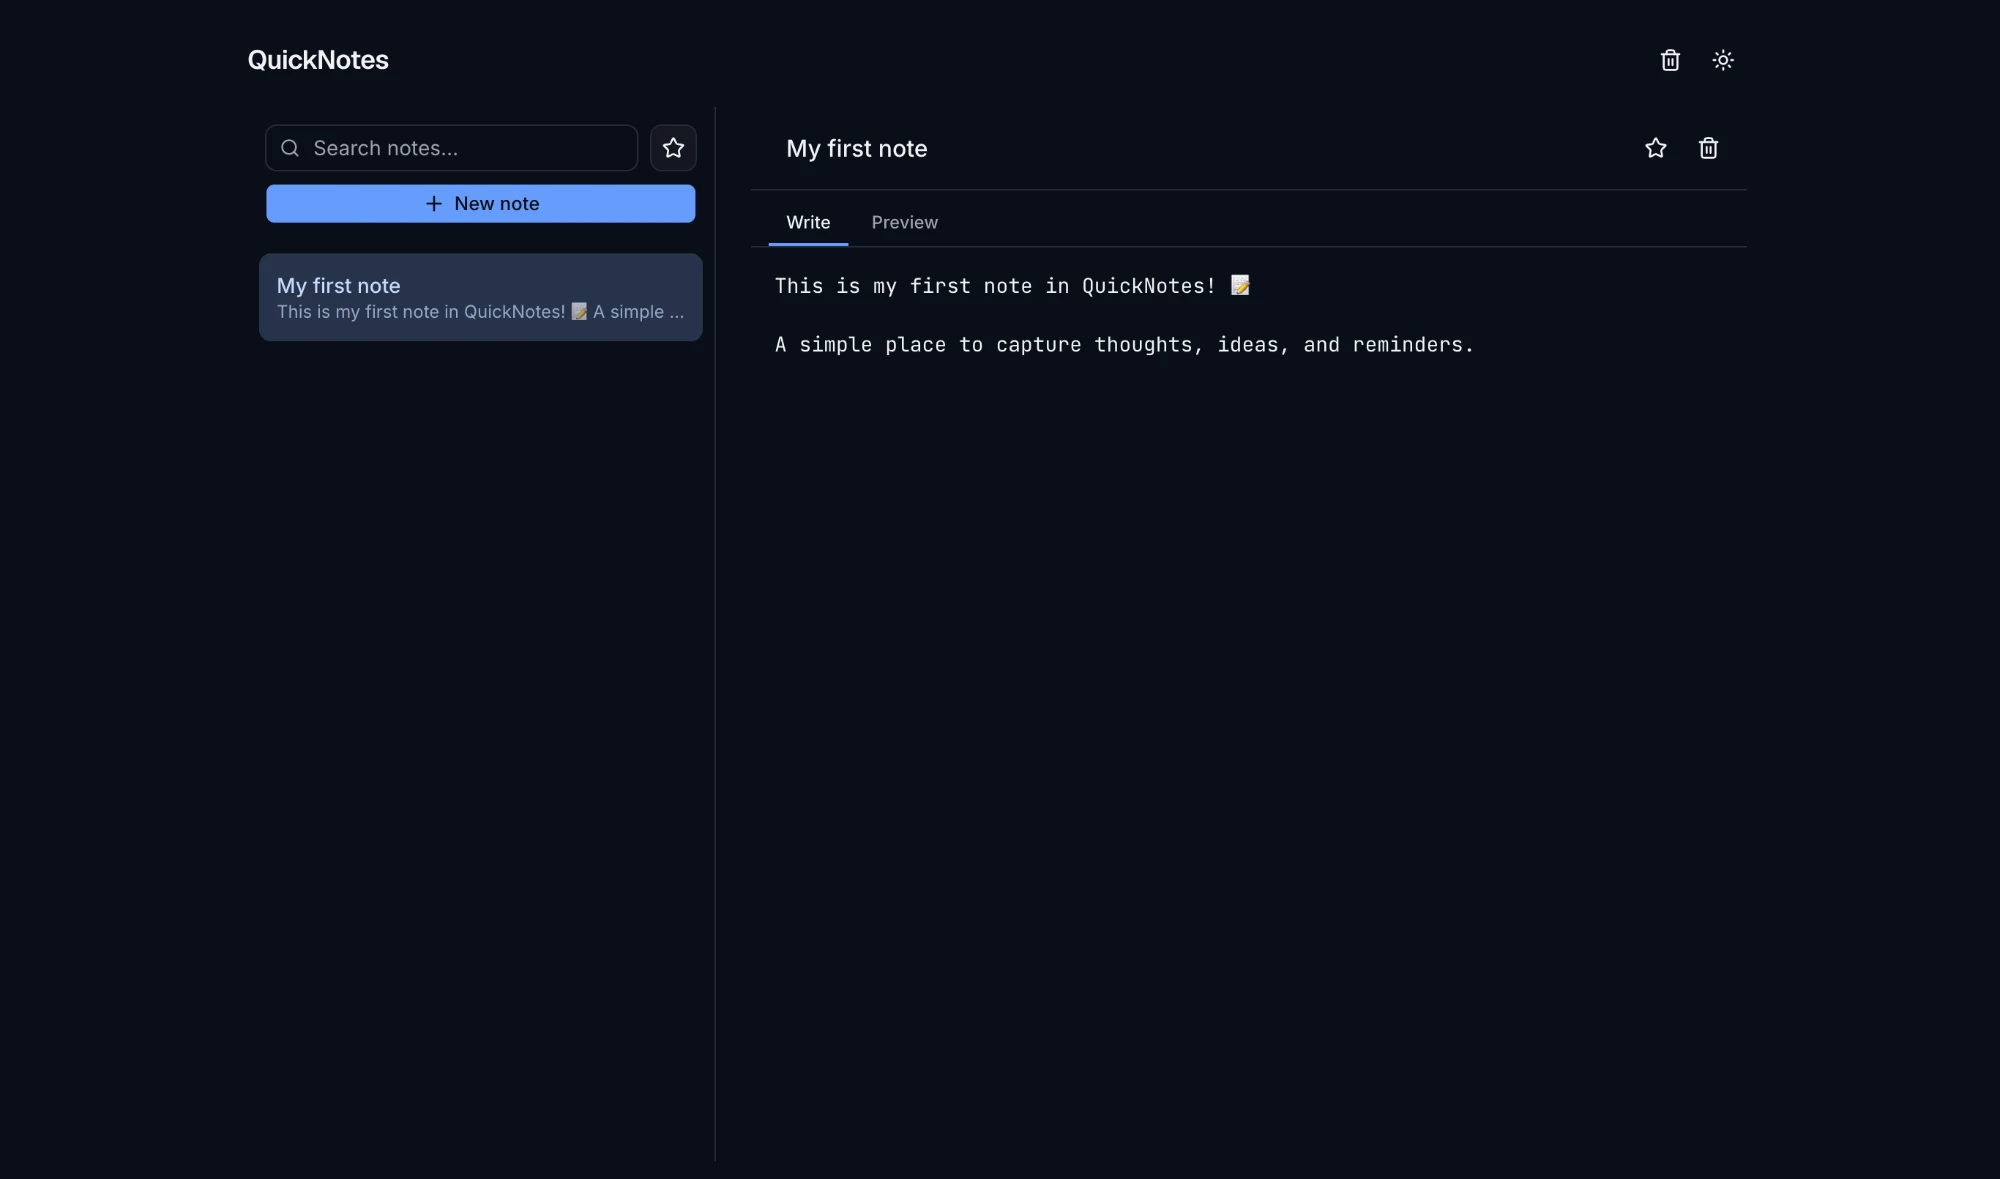Delete the open note using its trash icon
Viewport: 2000px width, 1179px height.
1708,148
